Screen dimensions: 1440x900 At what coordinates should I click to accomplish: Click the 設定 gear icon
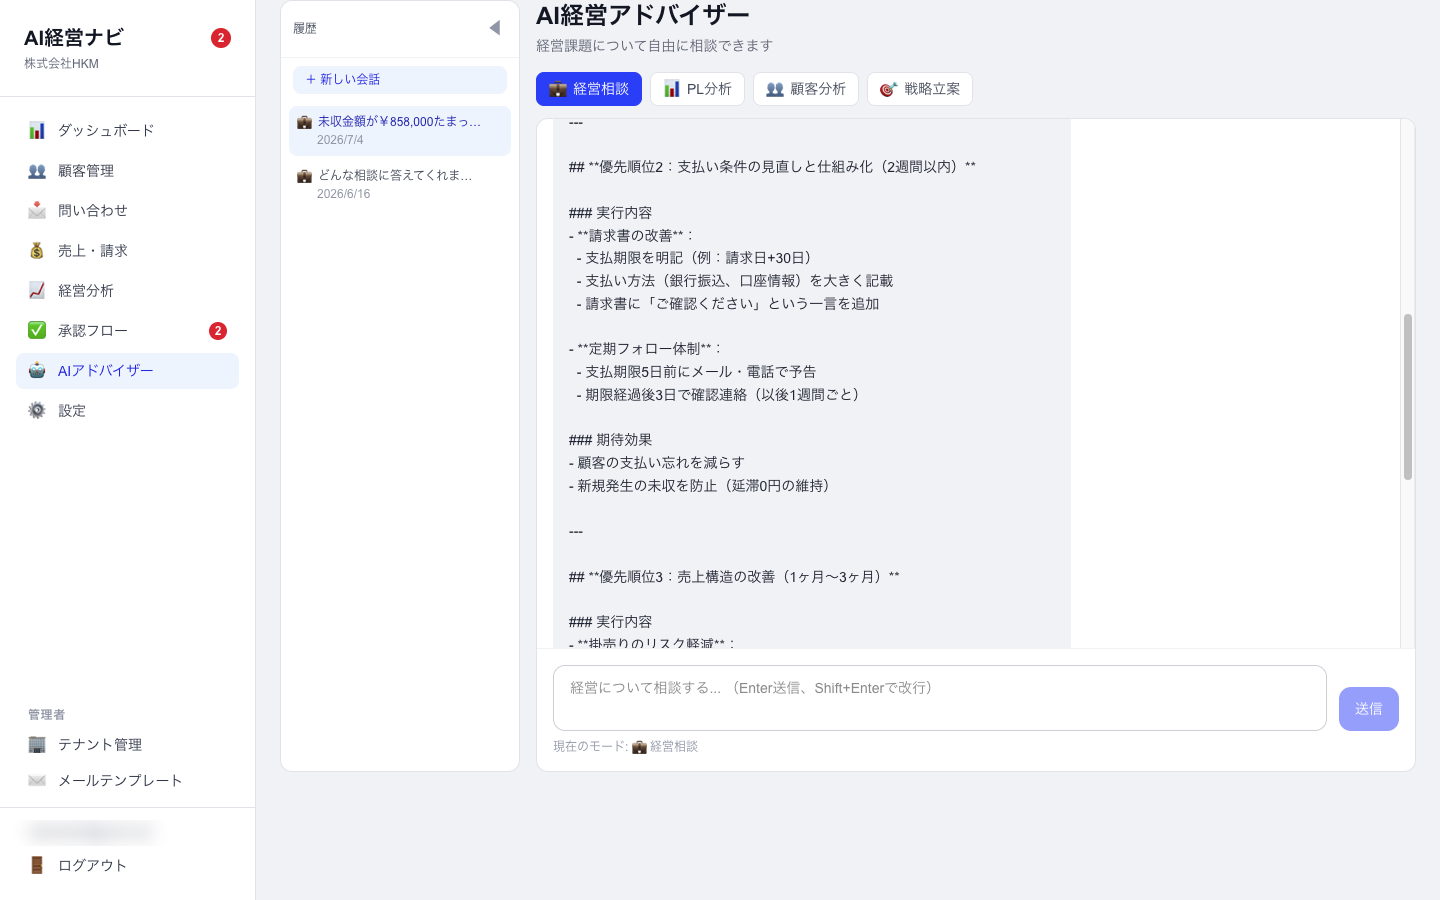pos(37,410)
